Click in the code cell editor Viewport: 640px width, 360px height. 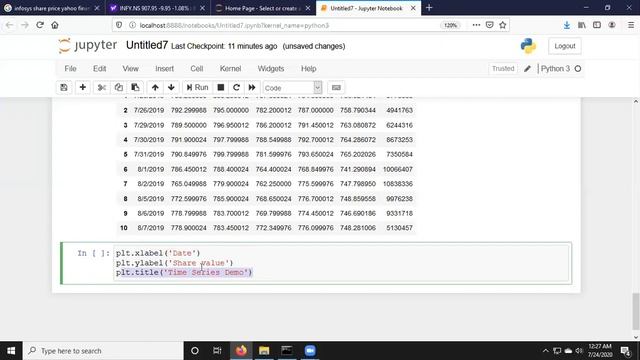pyautogui.click(x=341, y=263)
